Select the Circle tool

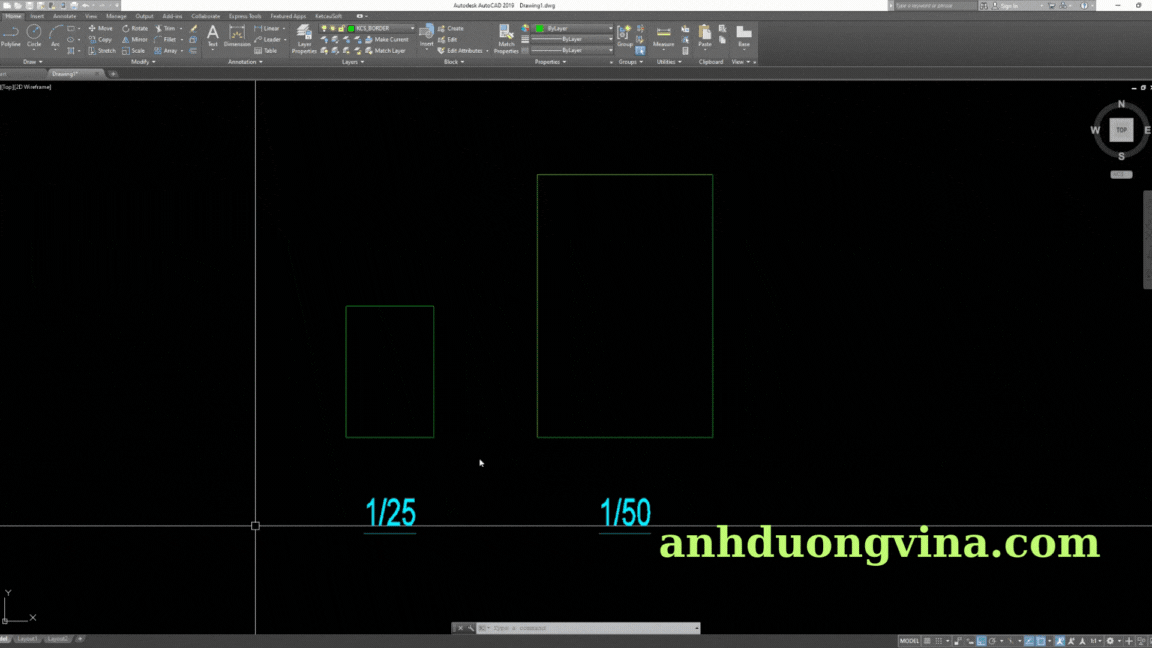tap(34, 35)
